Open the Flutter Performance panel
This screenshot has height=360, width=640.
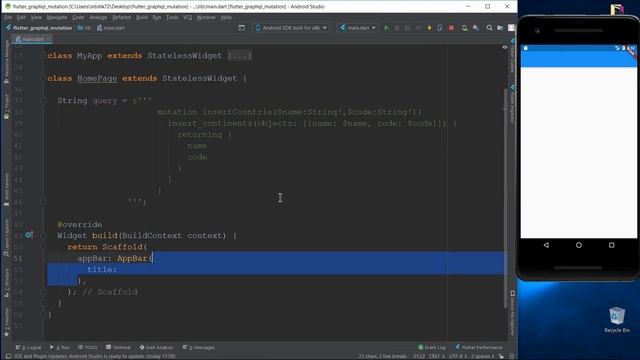point(479,347)
